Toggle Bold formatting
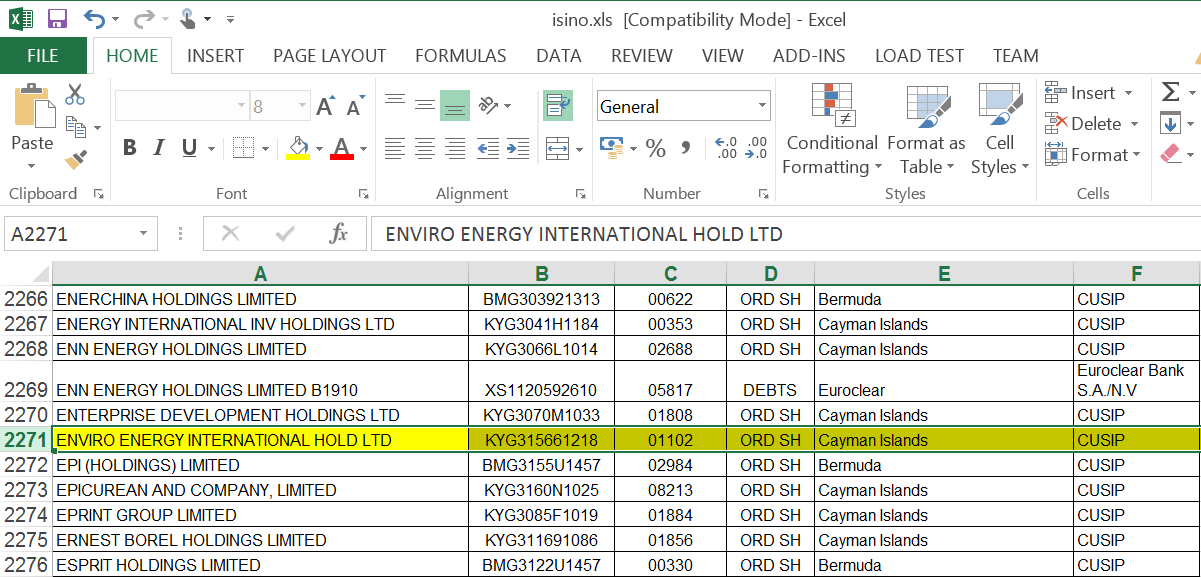This screenshot has height=577, width=1201. (129, 149)
